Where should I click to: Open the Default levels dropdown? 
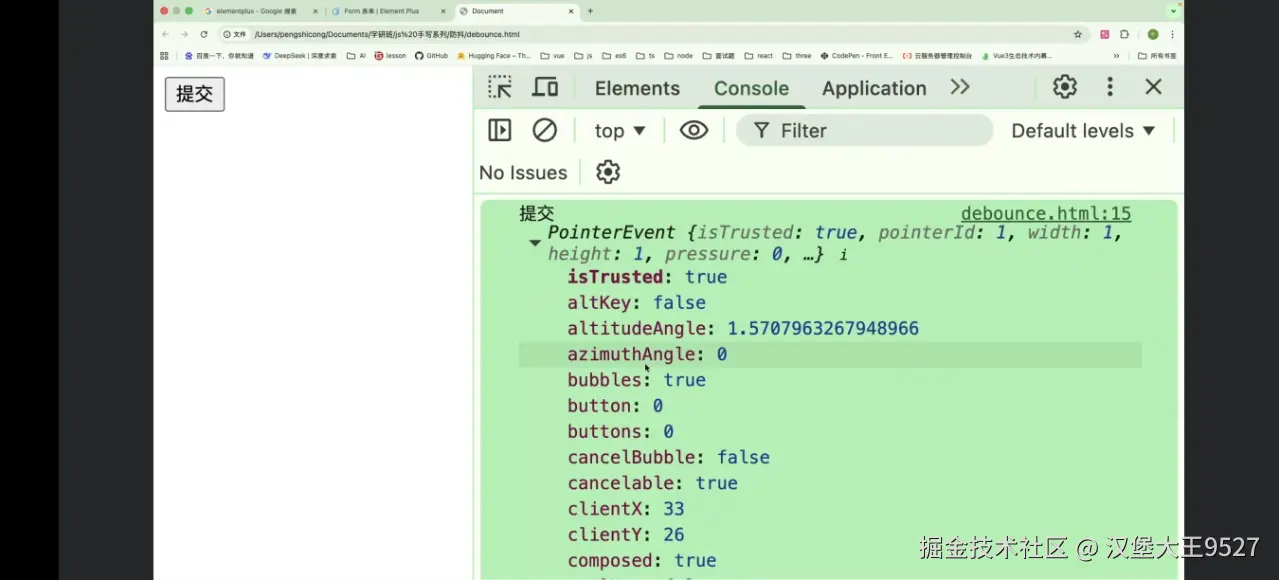pyautogui.click(x=1083, y=131)
